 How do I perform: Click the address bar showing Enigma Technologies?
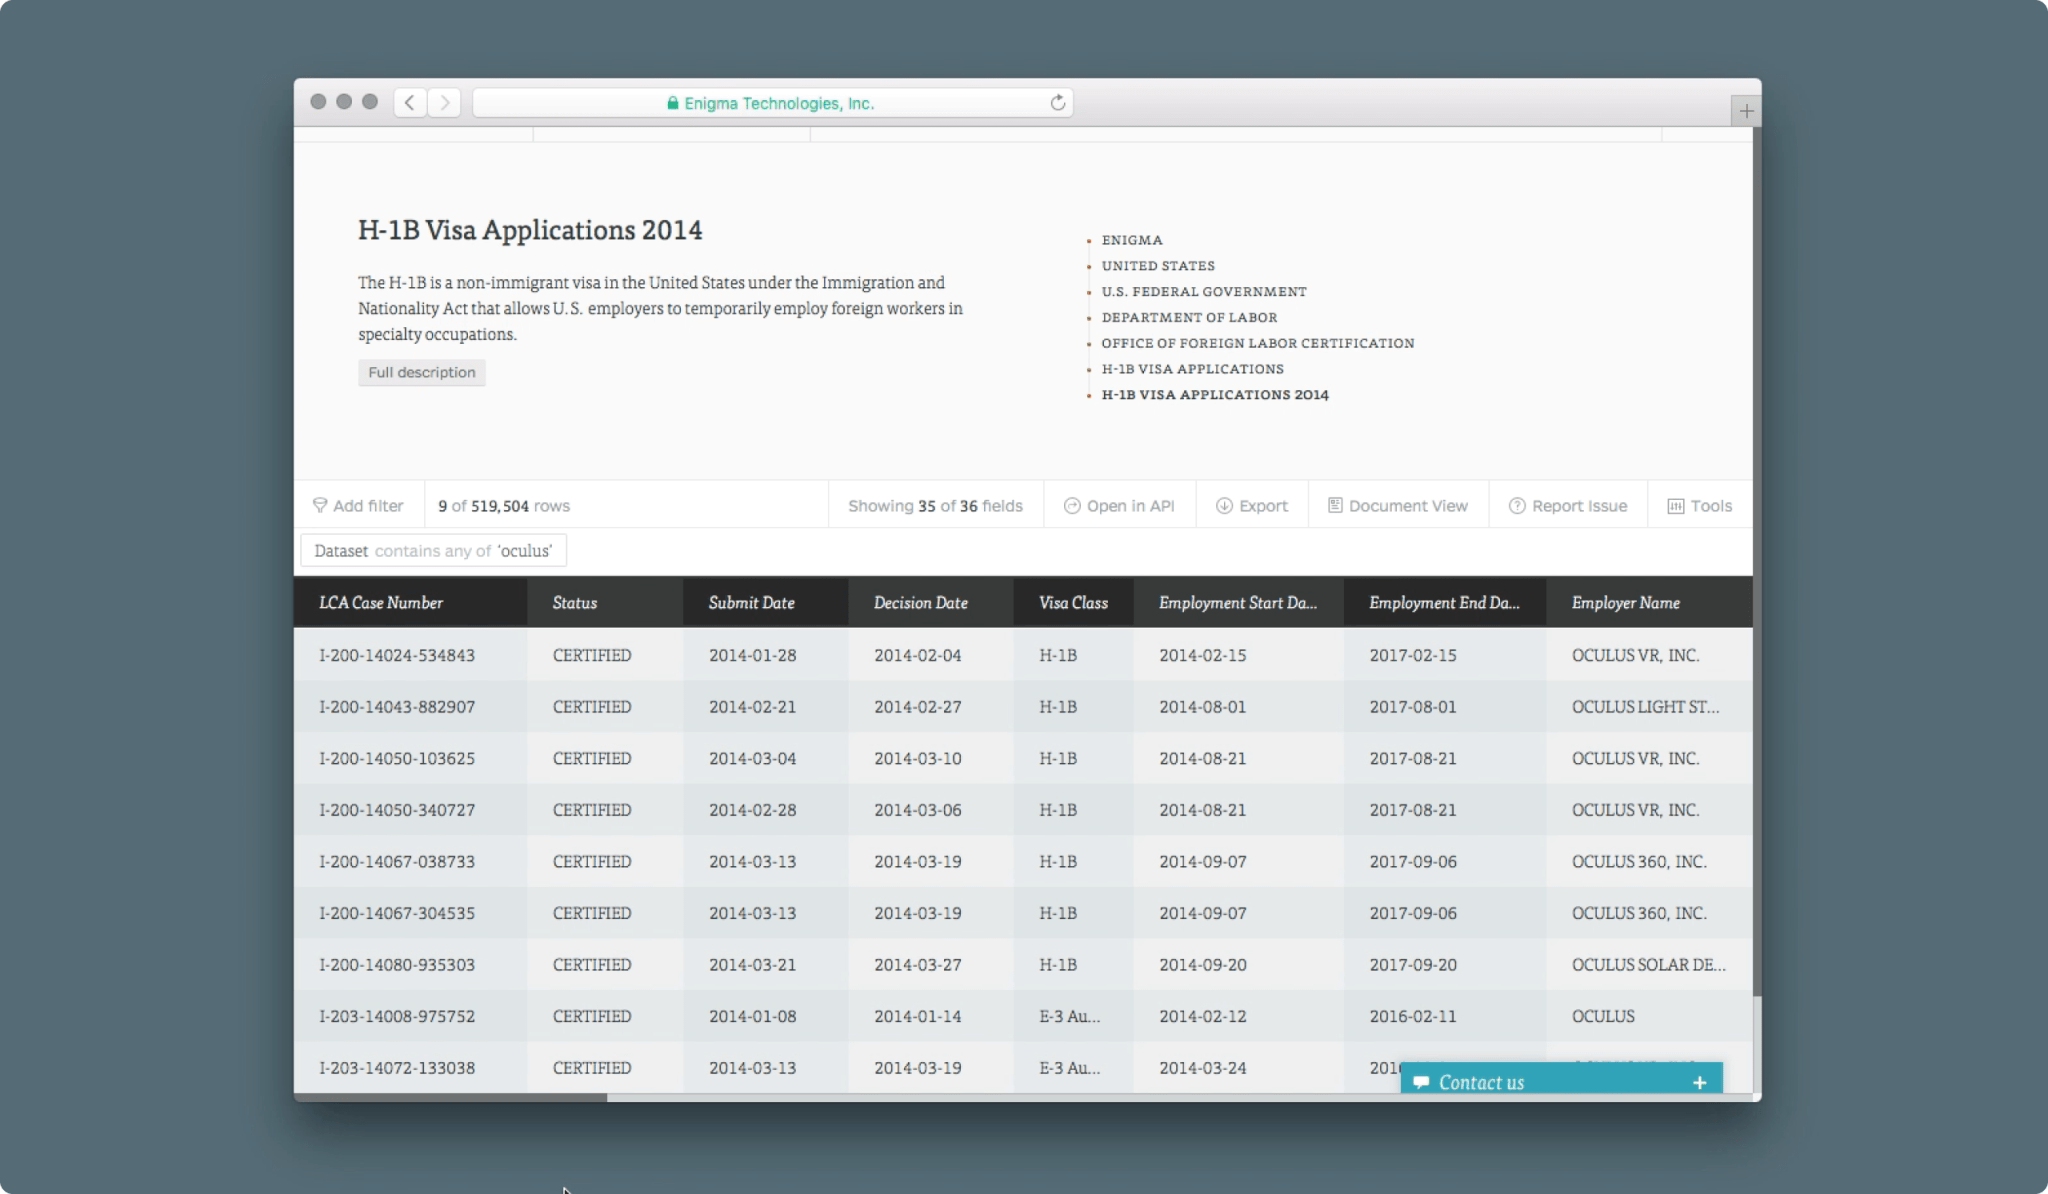click(x=772, y=103)
